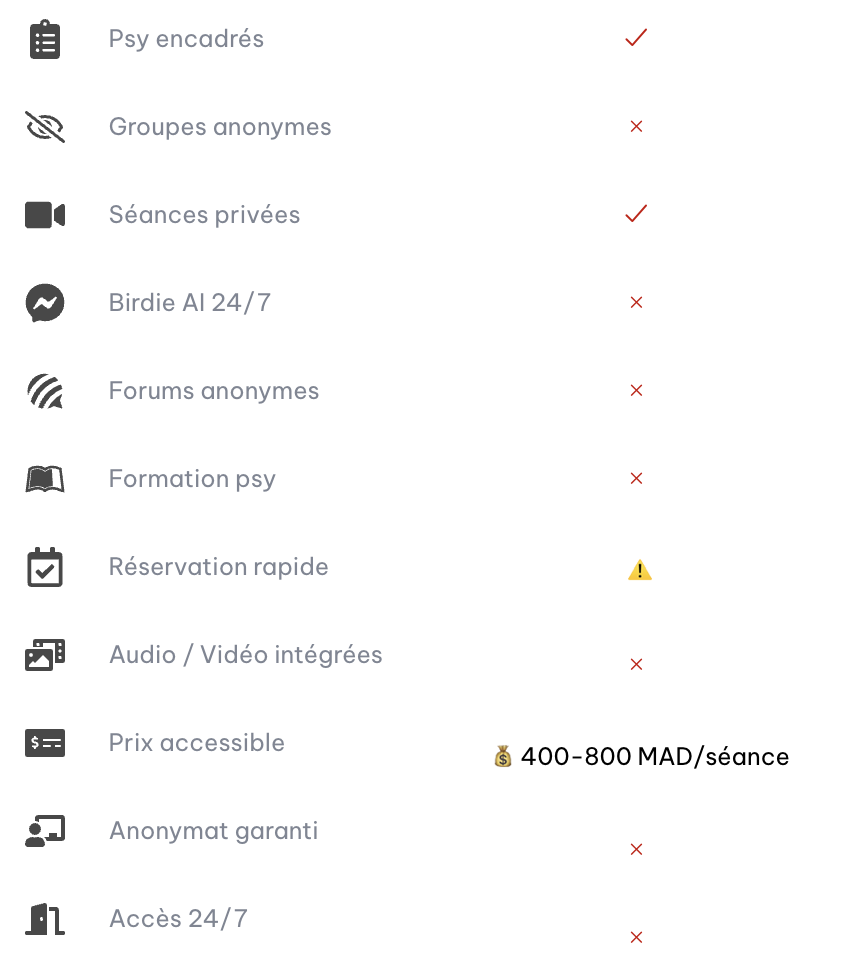Click the open book icon for Formation psy

point(45,479)
